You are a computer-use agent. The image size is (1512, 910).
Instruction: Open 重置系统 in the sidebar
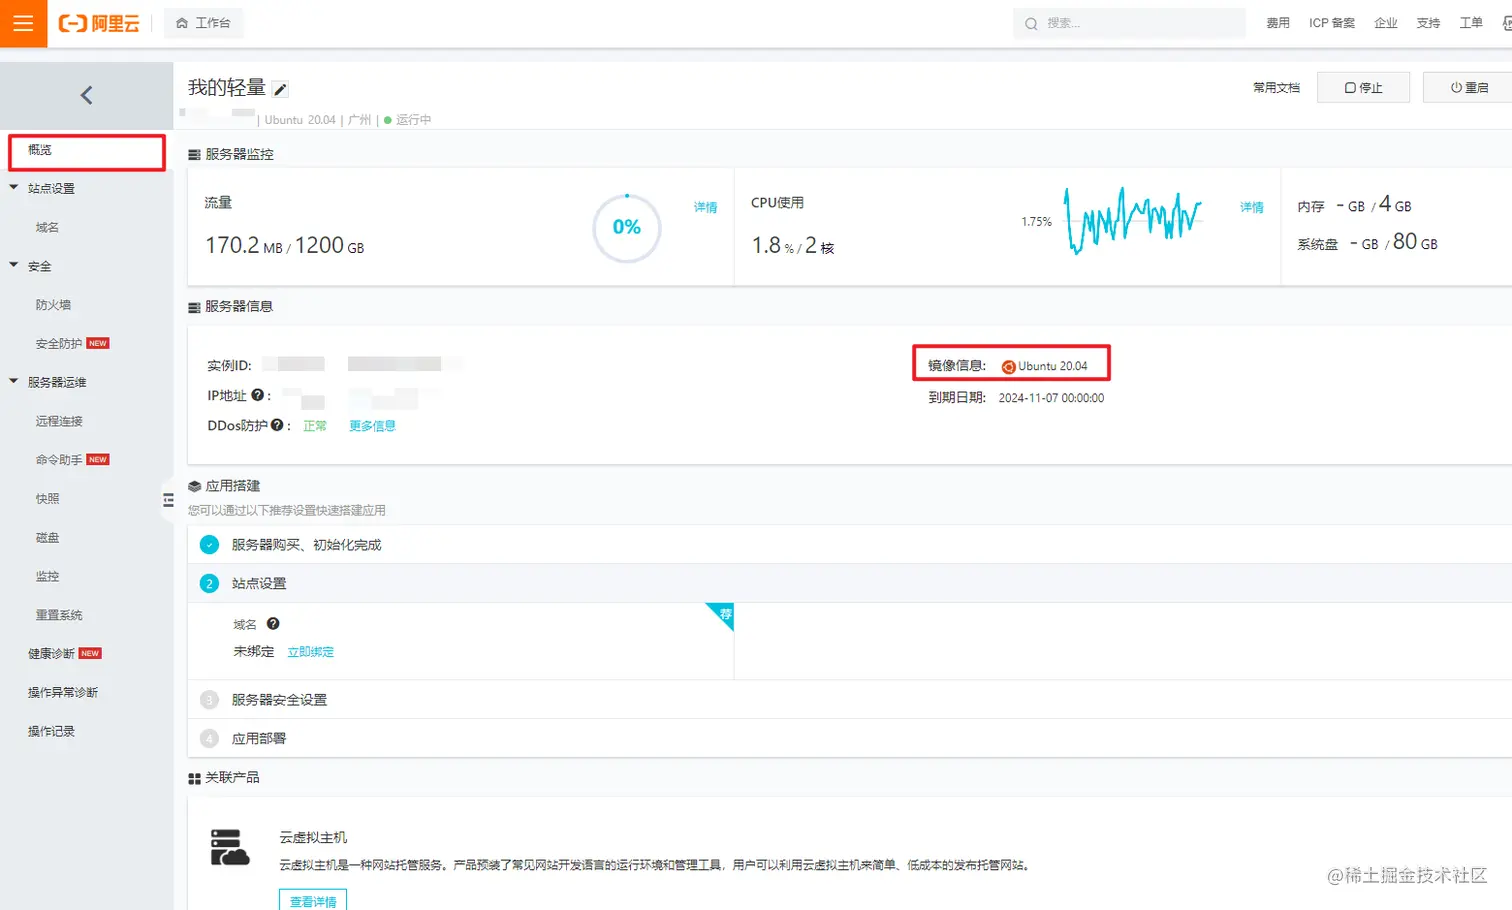59,615
